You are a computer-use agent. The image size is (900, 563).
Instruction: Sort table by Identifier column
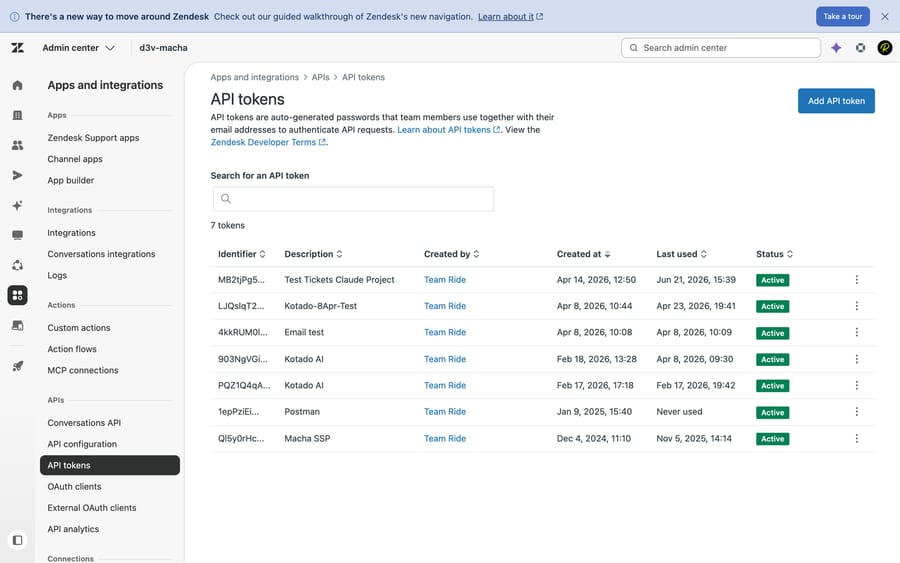point(242,254)
